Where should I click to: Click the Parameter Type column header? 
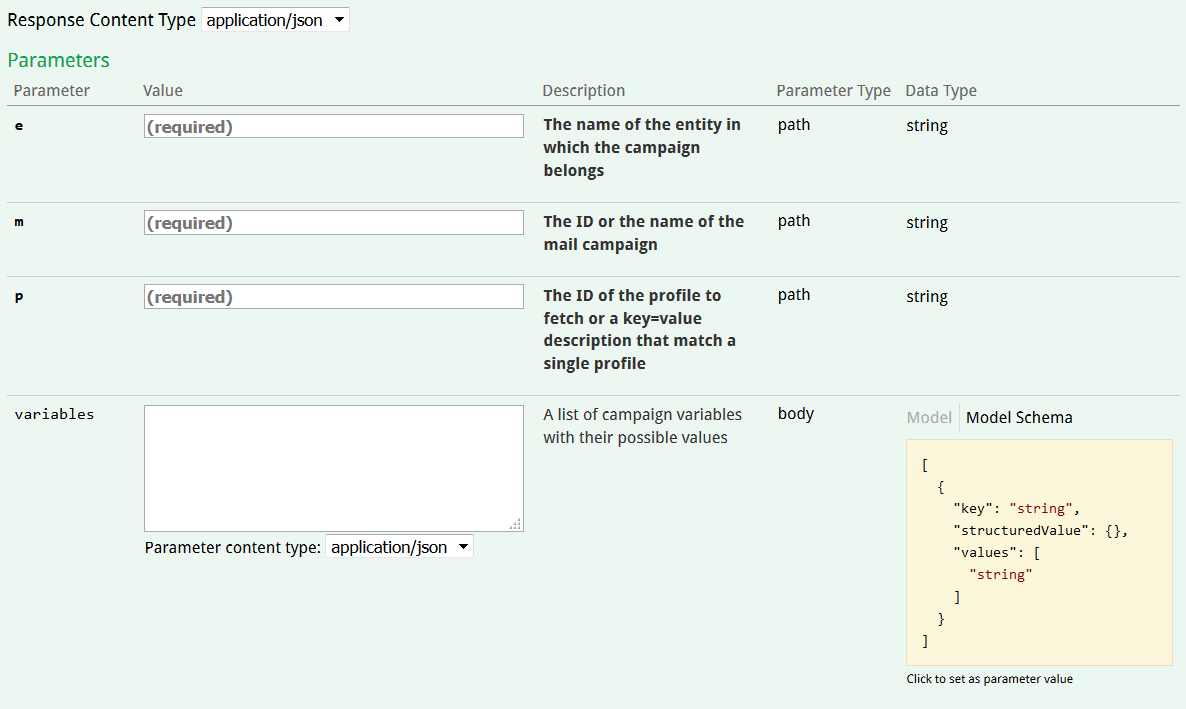point(833,90)
